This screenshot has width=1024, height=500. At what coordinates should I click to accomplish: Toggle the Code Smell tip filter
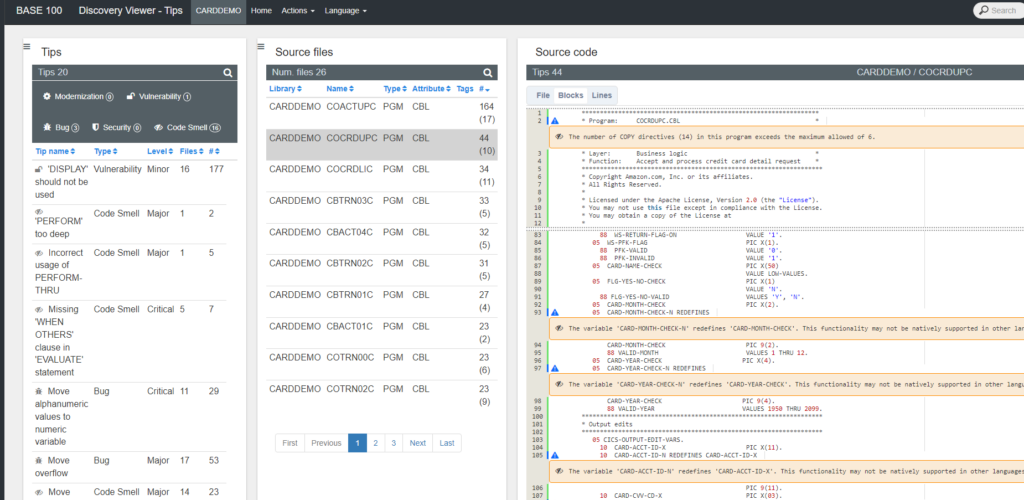coord(186,128)
